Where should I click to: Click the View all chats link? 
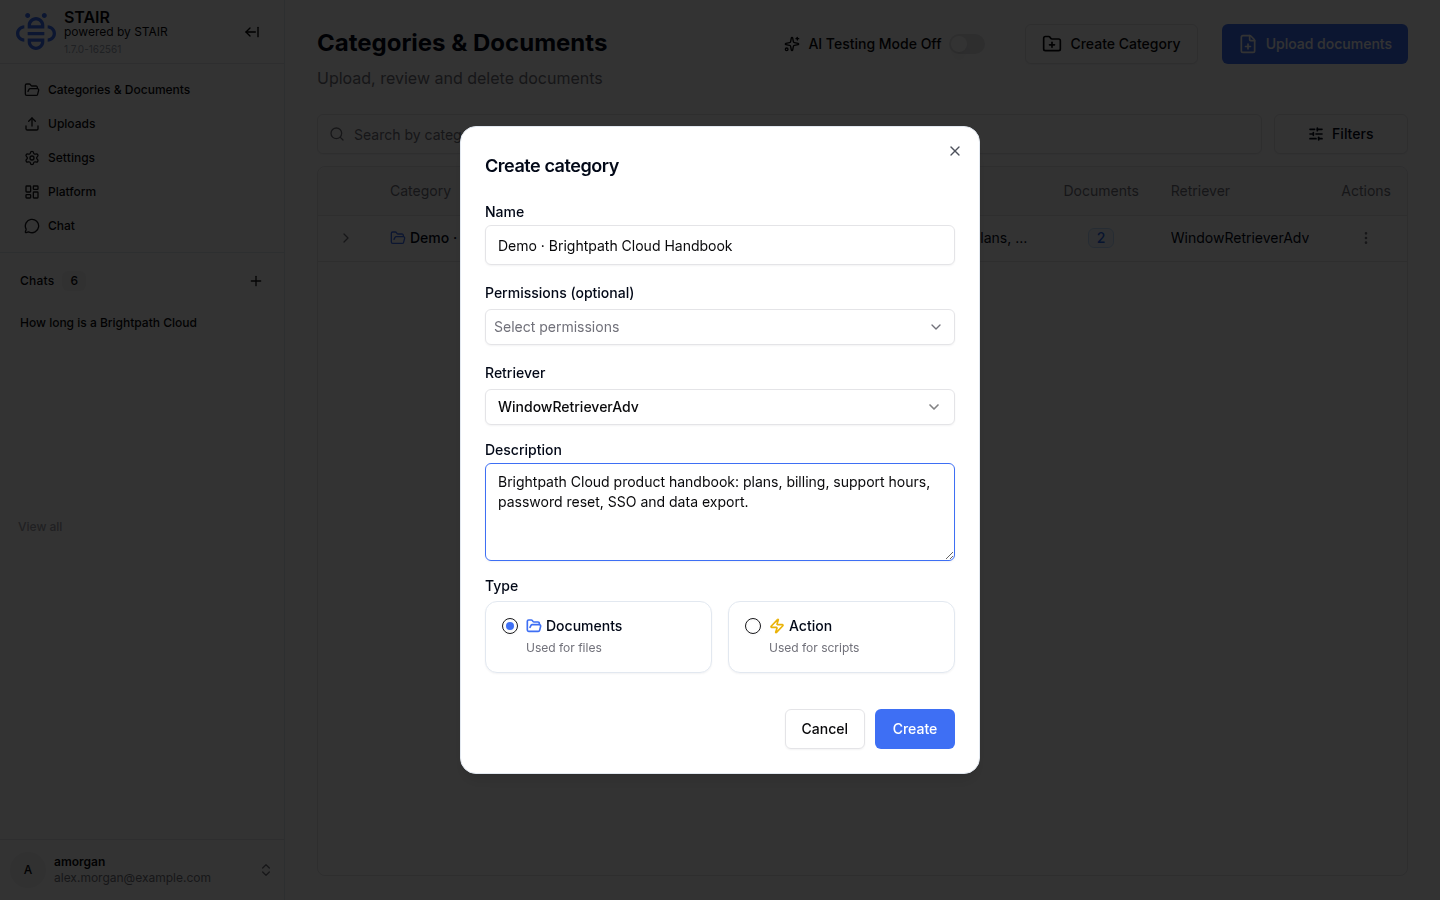(x=40, y=527)
